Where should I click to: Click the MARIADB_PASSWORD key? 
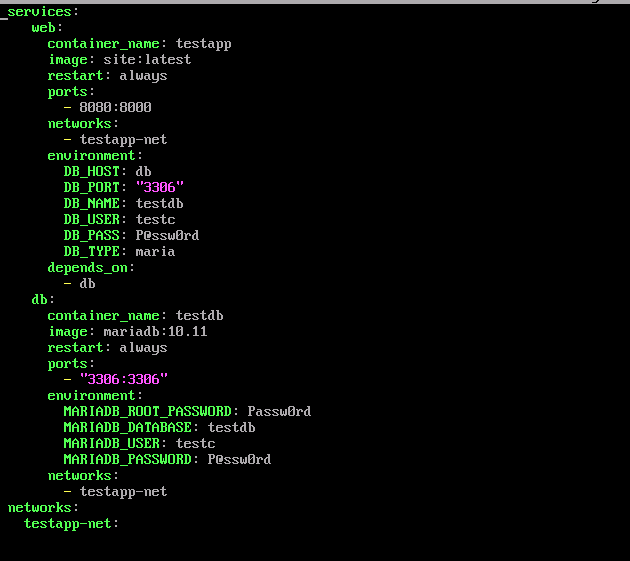coord(127,459)
